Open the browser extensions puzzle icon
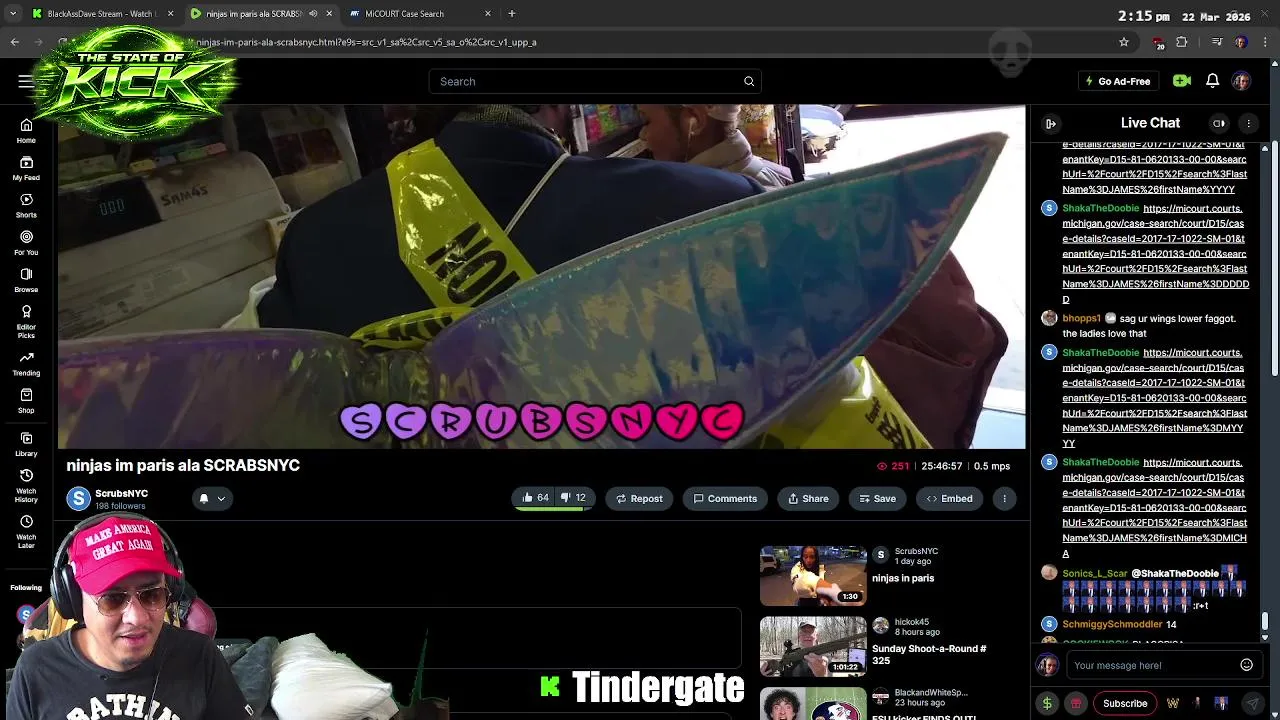 point(1181,42)
